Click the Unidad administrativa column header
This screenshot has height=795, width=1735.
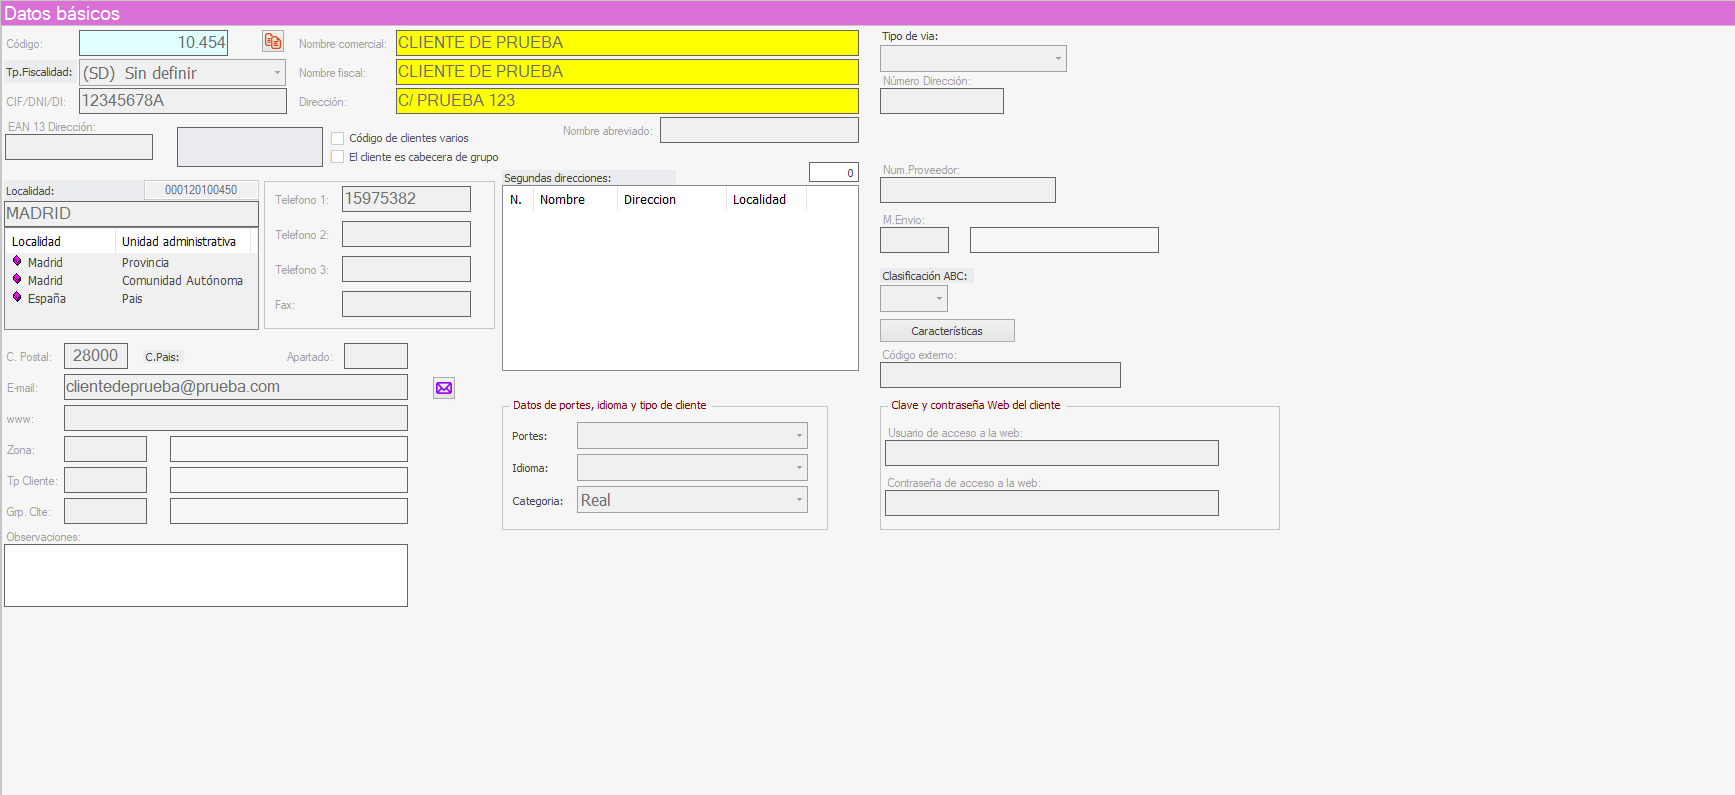[179, 242]
